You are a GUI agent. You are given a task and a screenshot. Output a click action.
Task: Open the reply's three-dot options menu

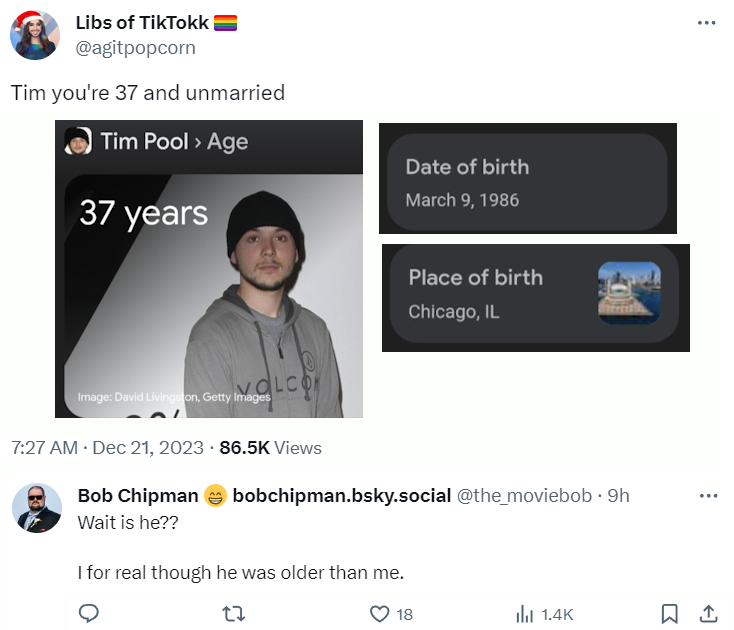pyautogui.click(x=707, y=496)
